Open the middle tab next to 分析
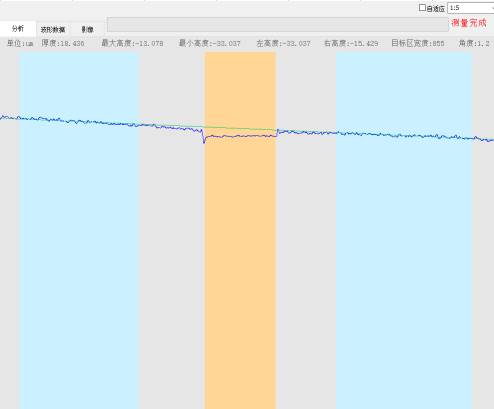 pos(53,29)
